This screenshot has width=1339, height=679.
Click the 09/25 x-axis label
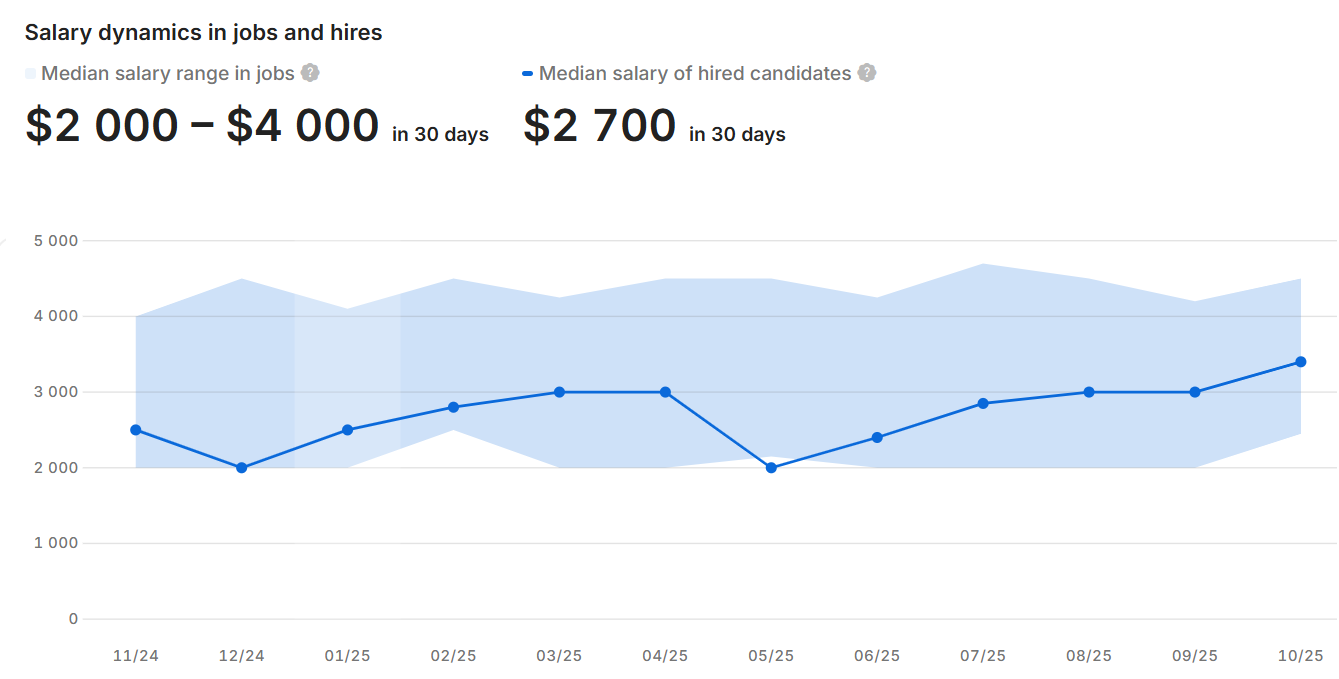(x=1195, y=656)
